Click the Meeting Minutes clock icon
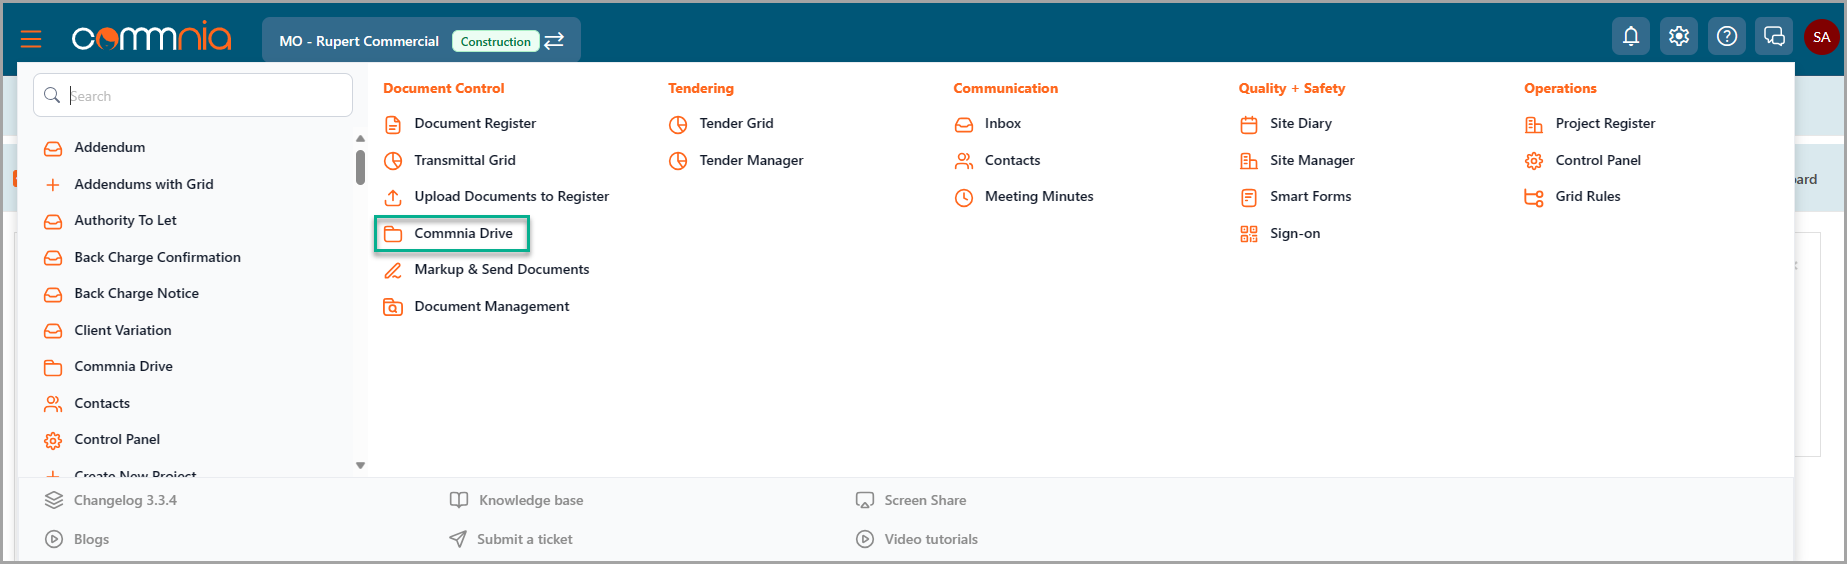The height and width of the screenshot is (564, 1847). tap(964, 197)
